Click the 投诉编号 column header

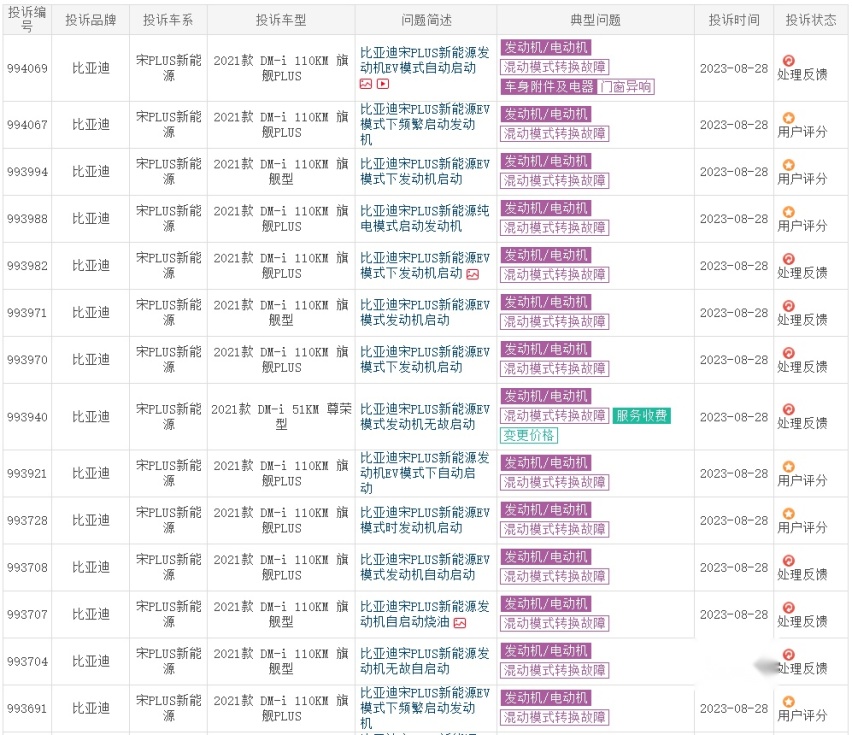(x=27, y=20)
